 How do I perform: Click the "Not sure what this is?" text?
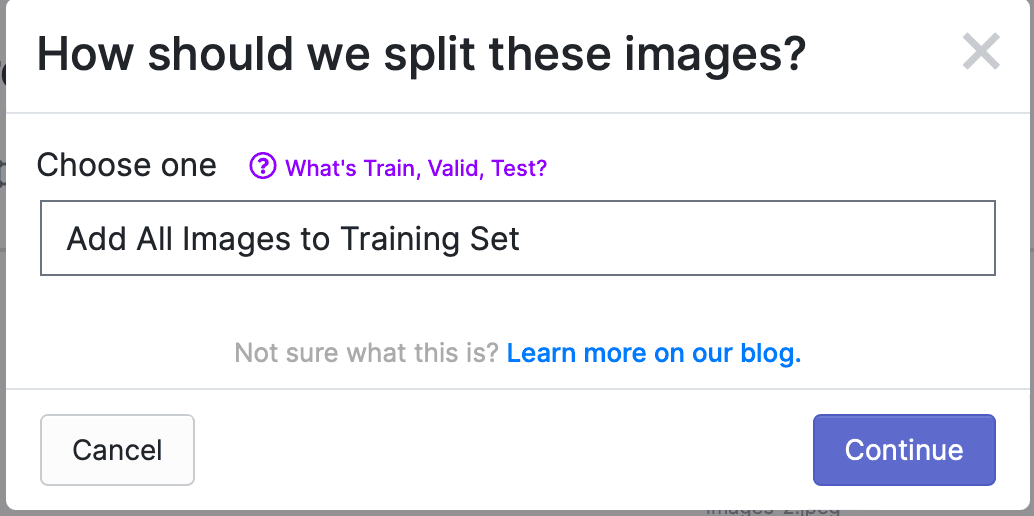click(x=367, y=353)
